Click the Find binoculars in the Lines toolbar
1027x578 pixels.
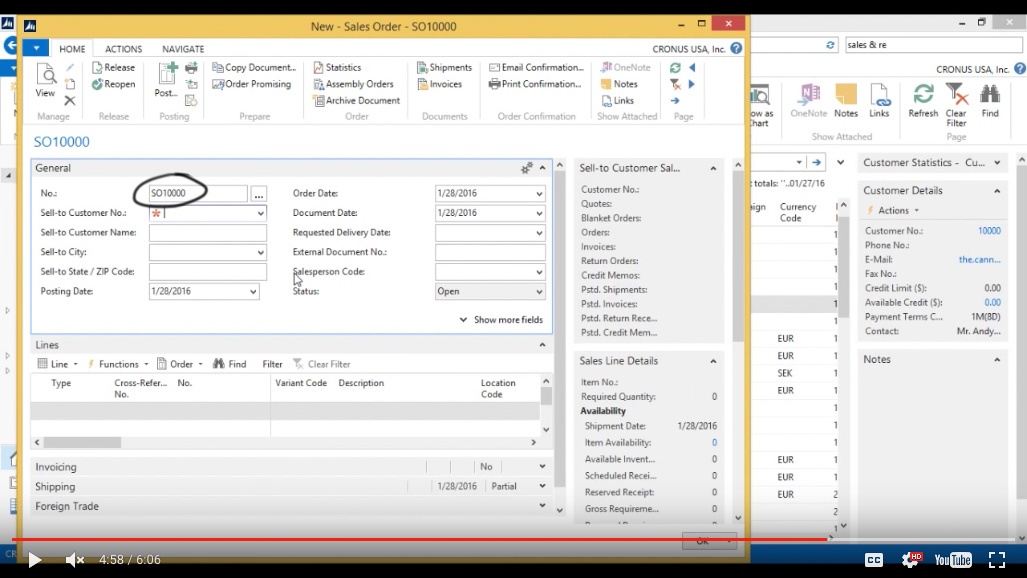point(230,364)
